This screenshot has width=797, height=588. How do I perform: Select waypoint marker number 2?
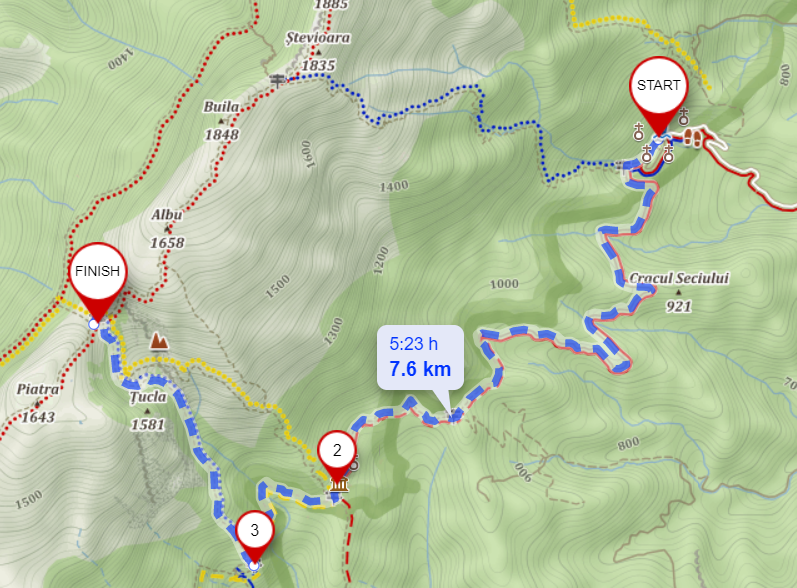click(336, 454)
